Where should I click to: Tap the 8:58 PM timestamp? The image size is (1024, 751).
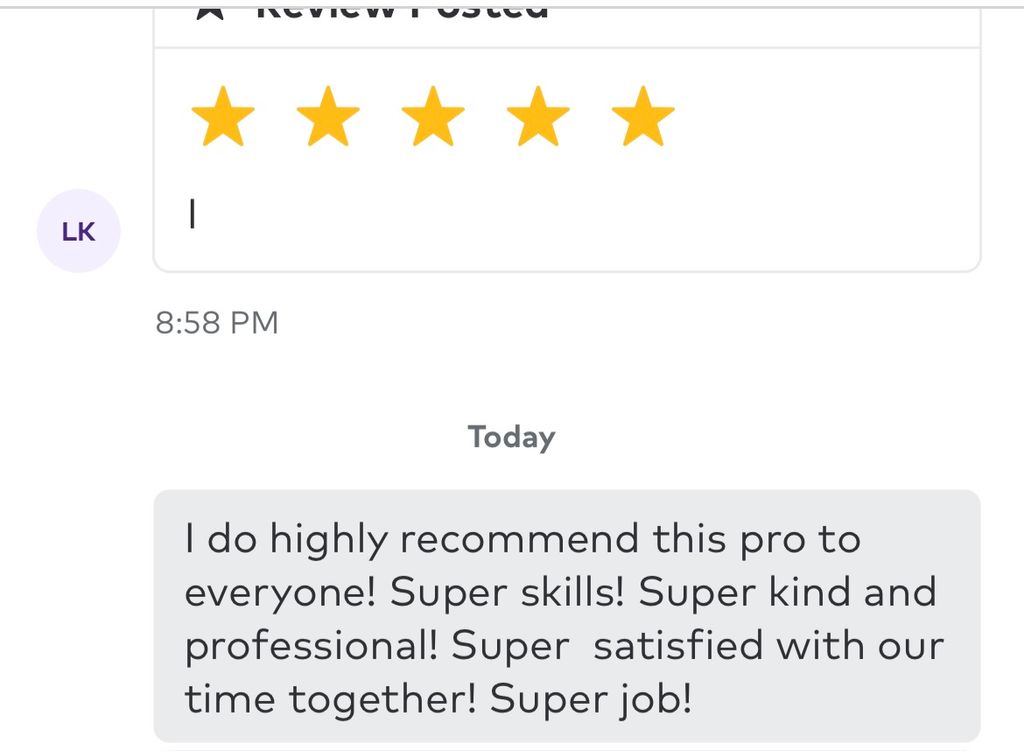pyautogui.click(x=217, y=323)
